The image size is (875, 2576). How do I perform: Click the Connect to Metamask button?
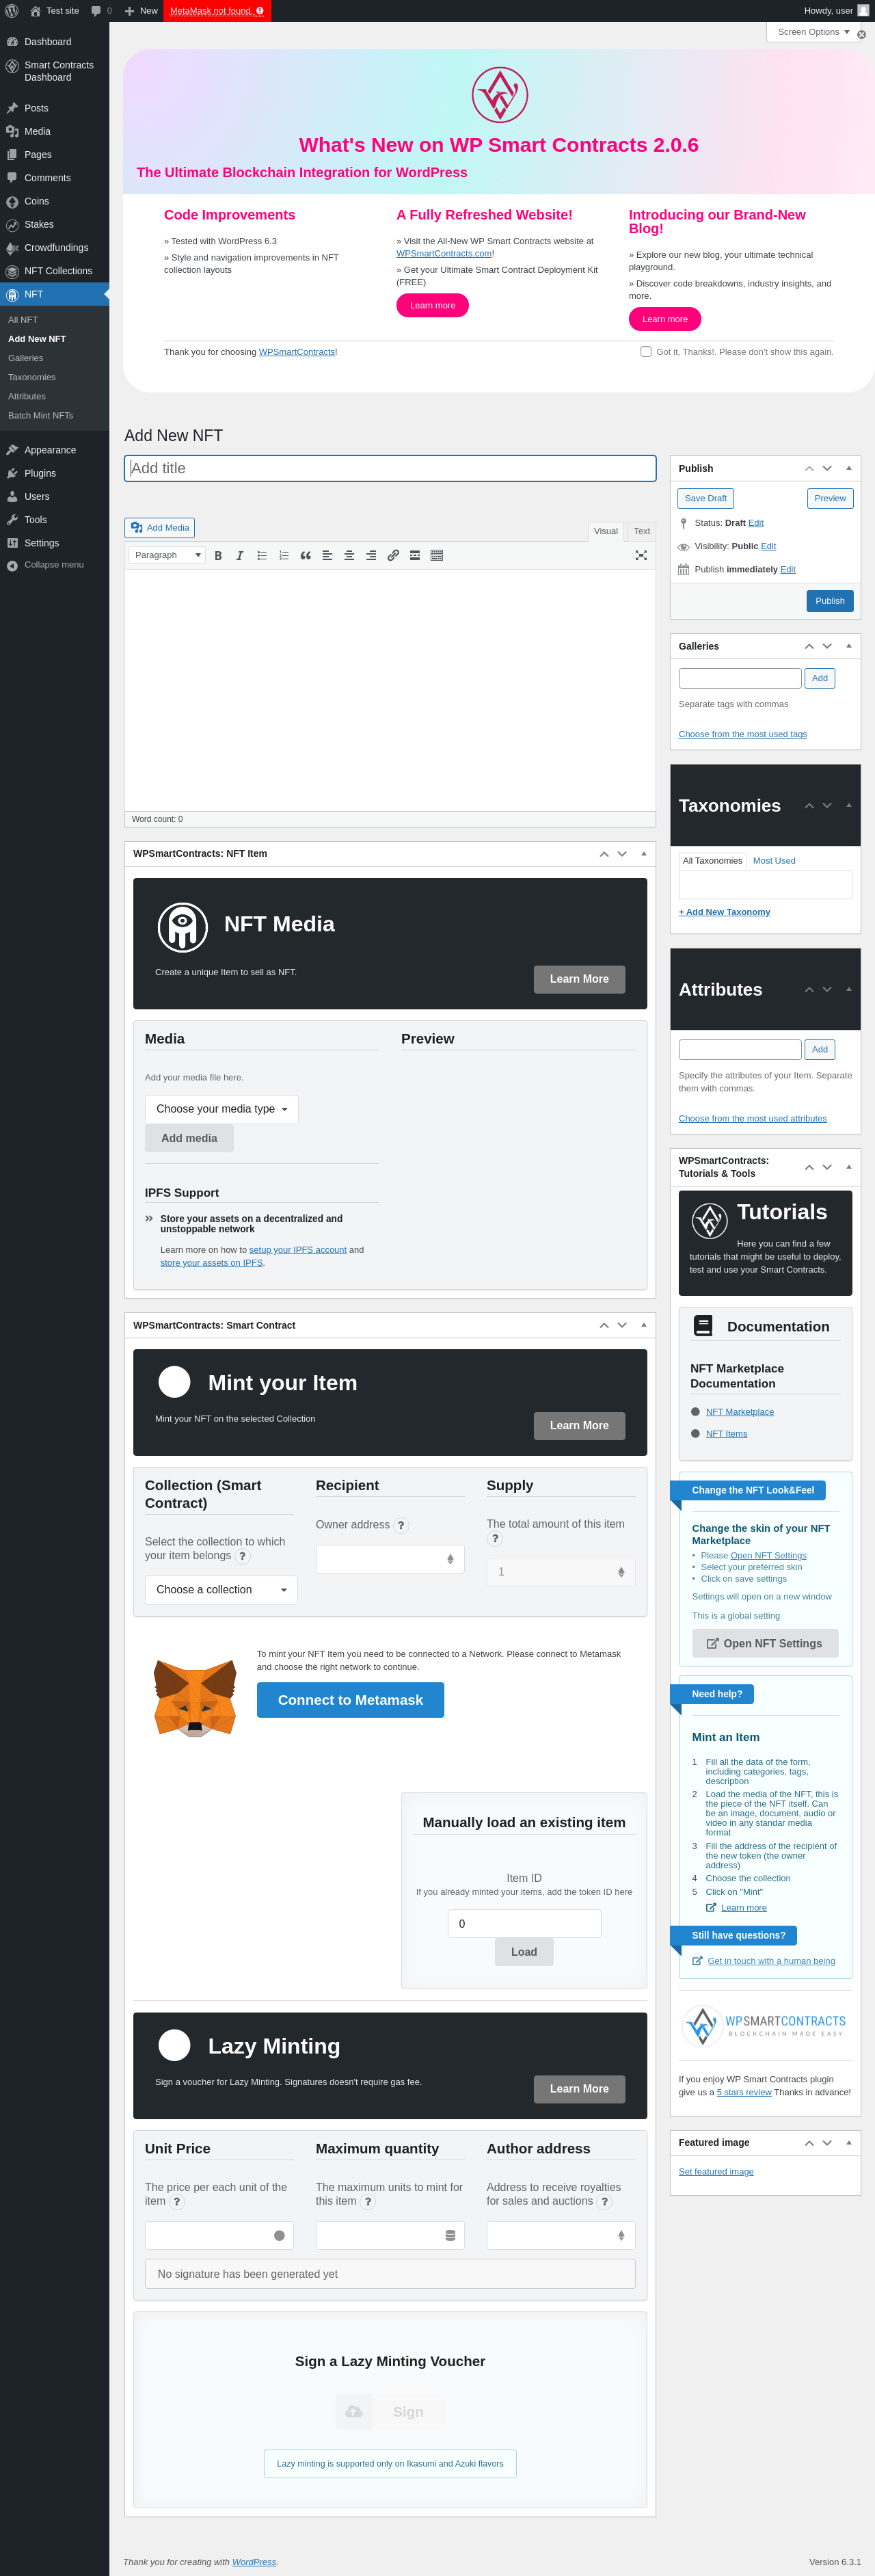pos(350,1700)
